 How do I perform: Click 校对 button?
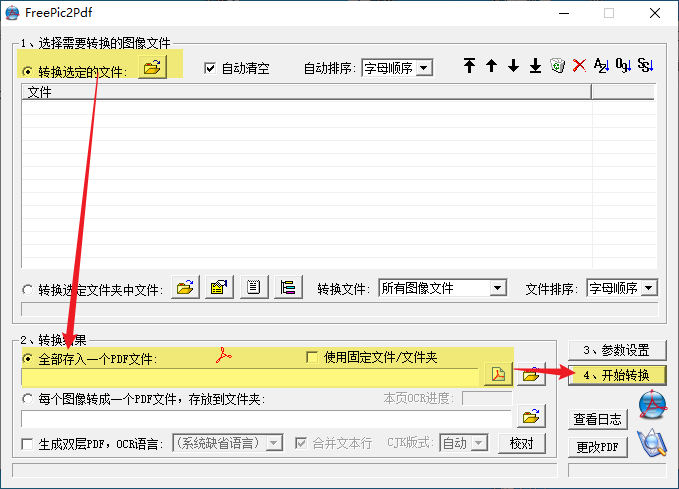click(522, 443)
